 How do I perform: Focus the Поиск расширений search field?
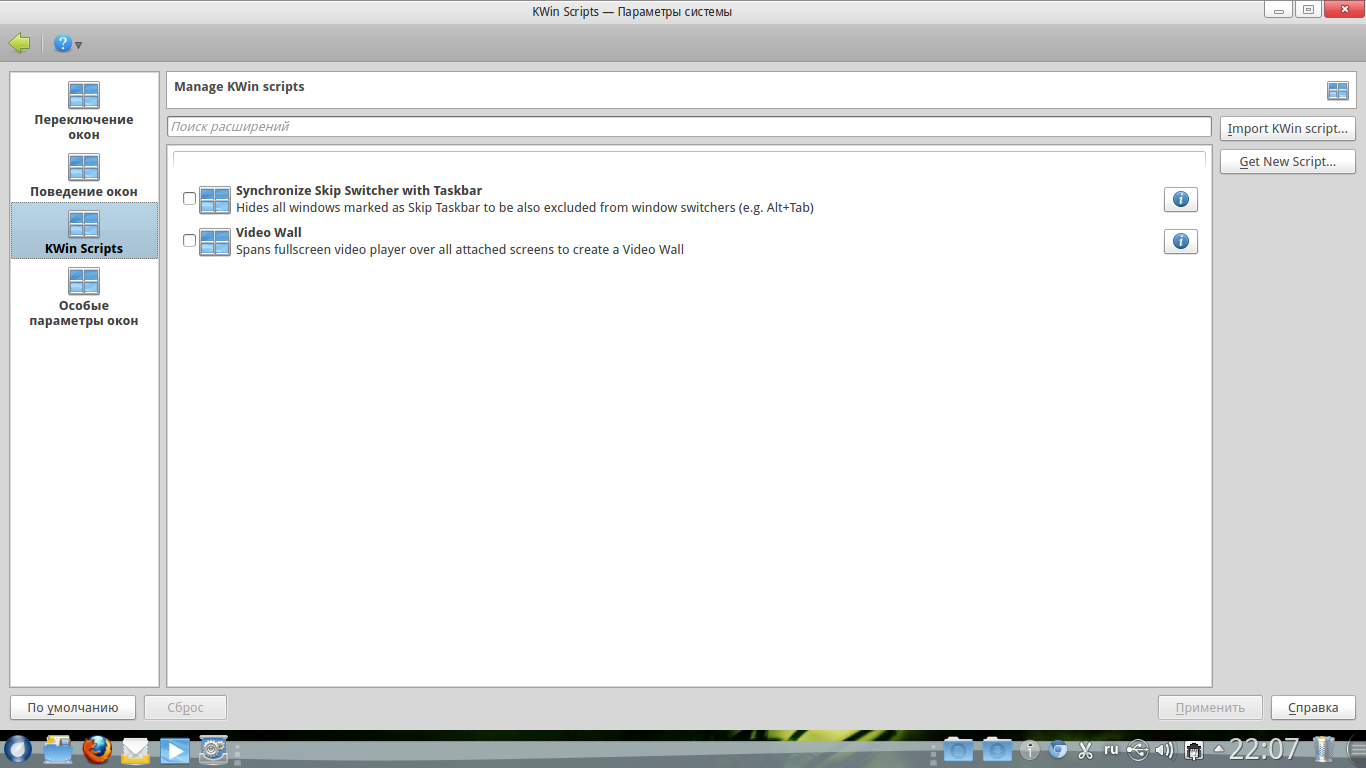pyautogui.click(x=689, y=127)
